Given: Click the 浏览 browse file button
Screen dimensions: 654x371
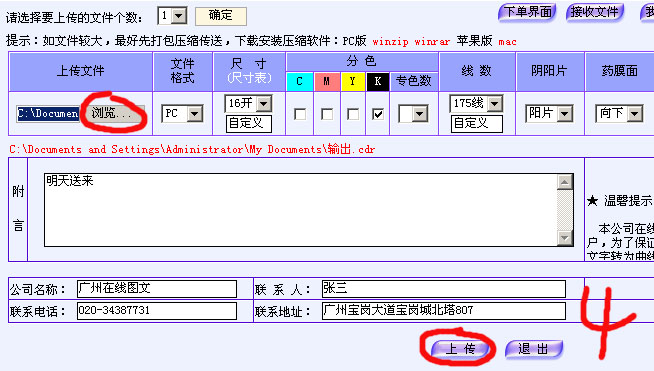Looking at the screenshot, I should click(112, 113).
